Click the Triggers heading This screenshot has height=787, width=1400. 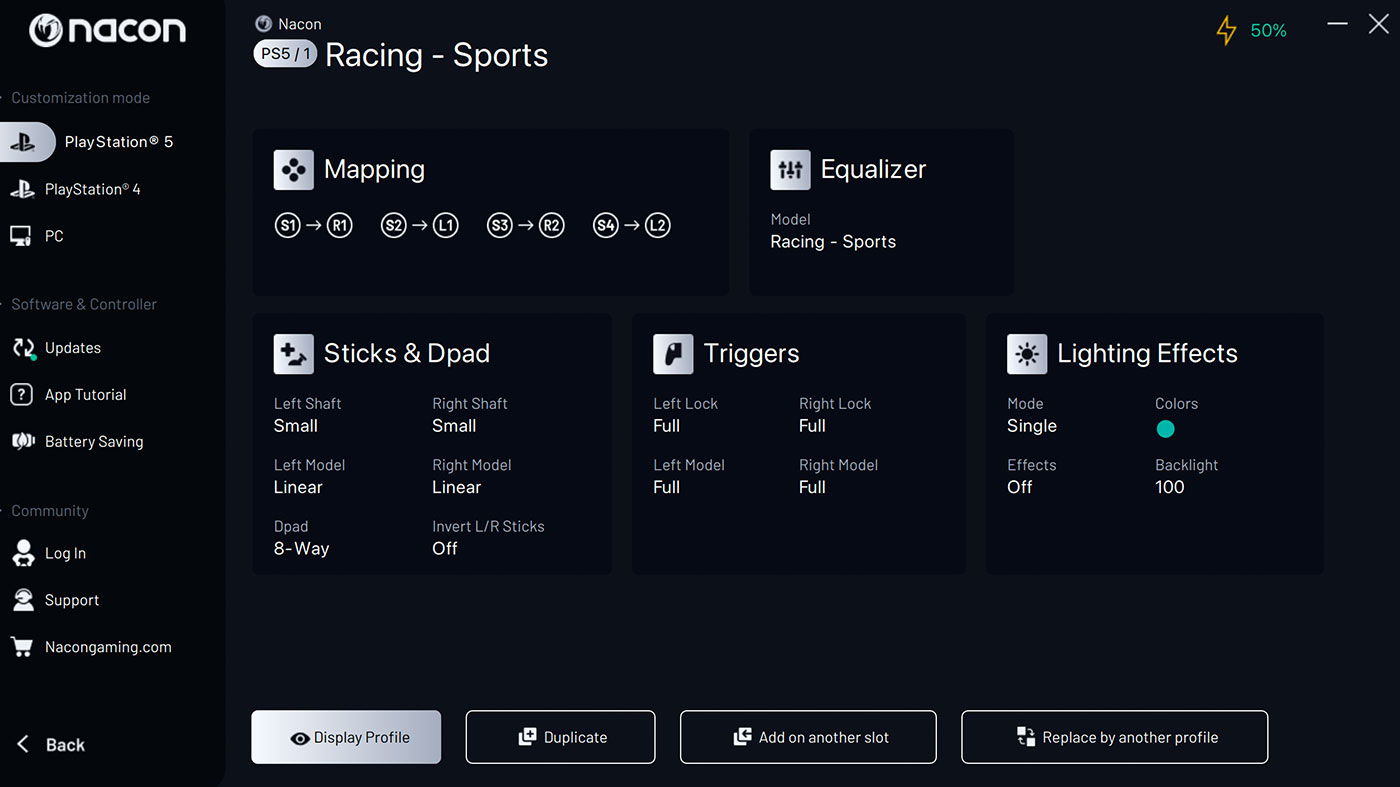point(751,354)
